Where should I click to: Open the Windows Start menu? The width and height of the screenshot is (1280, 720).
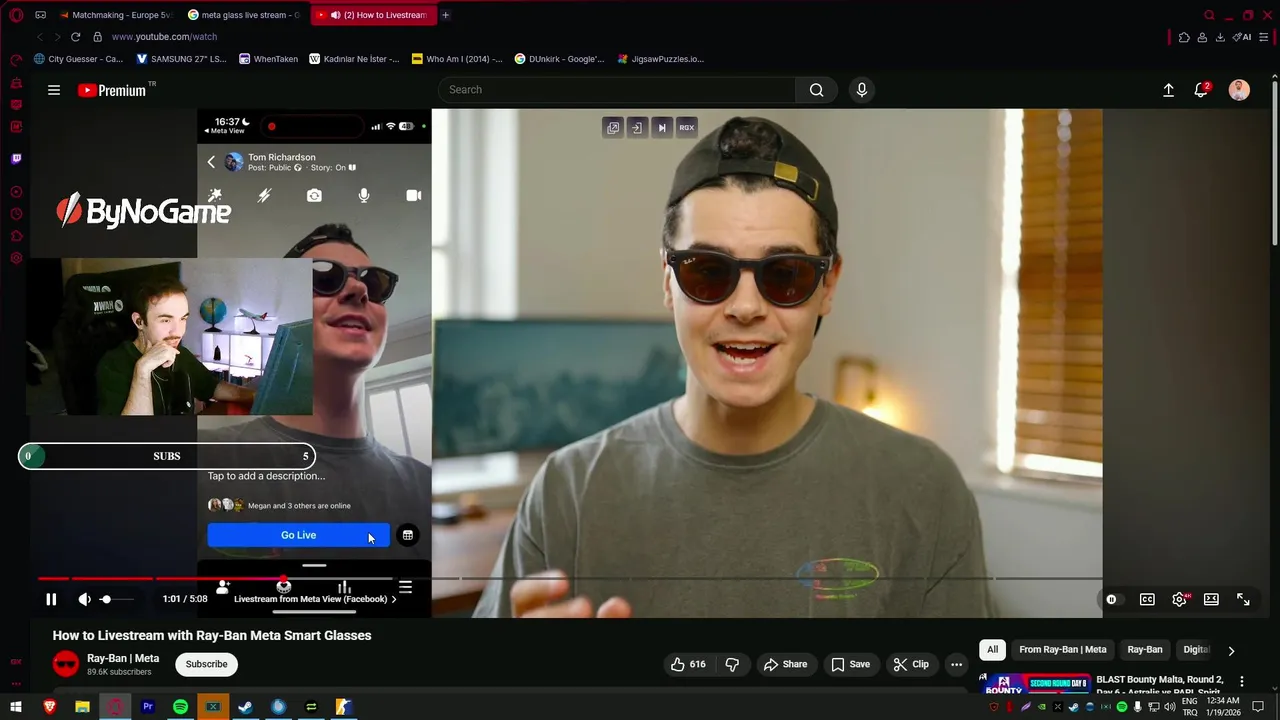pyautogui.click(x=16, y=707)
